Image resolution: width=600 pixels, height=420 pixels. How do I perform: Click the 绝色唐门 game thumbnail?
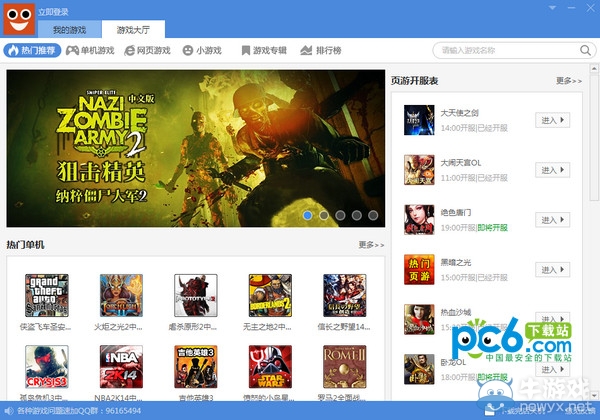419,220
